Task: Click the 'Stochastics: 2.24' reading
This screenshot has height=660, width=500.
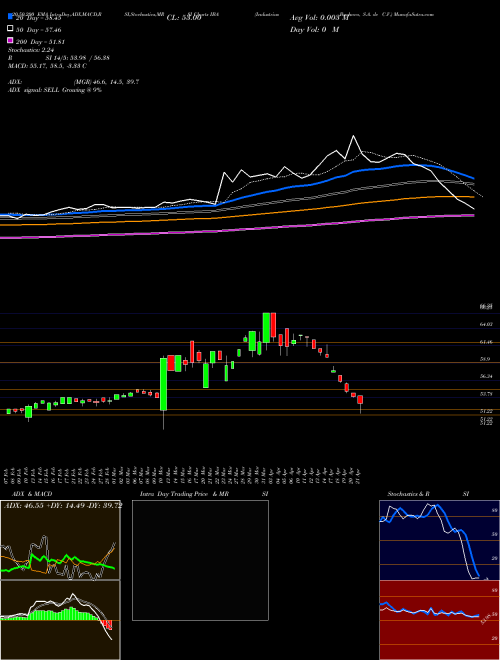Action: [x=31, y=50]
